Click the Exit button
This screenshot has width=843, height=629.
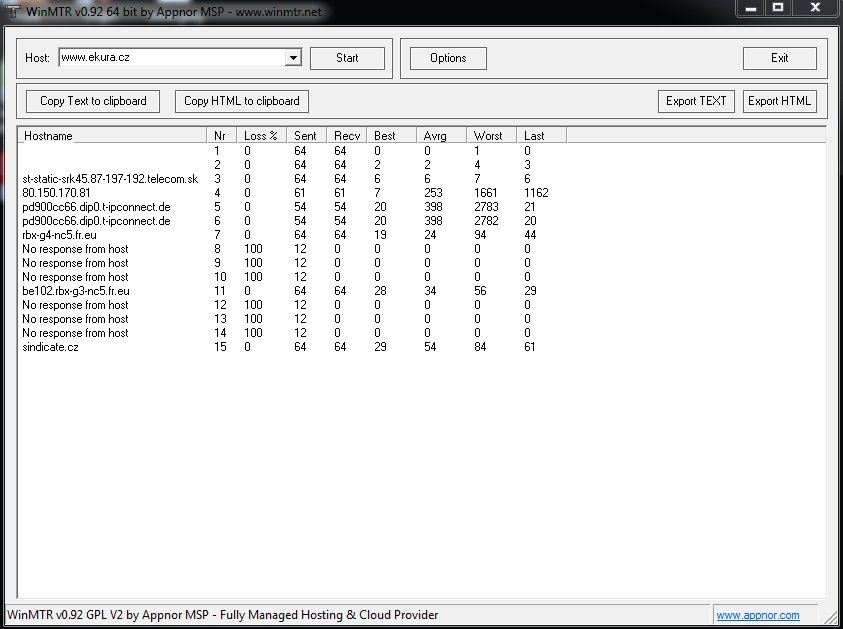tap(779, 58)
